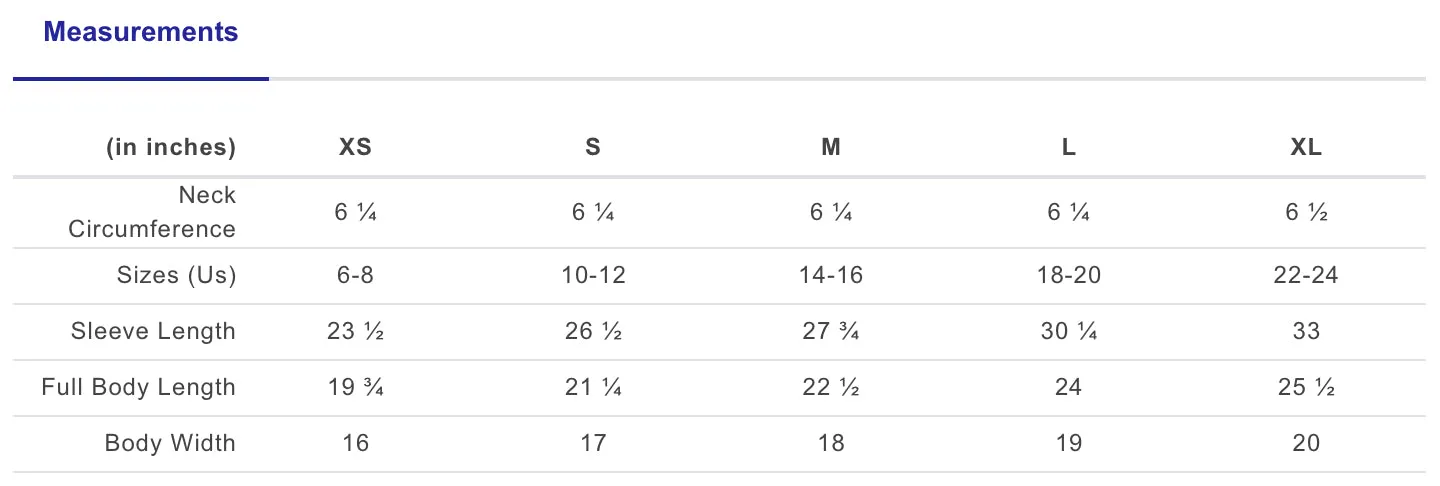
Task: Select the 14-16 US size cell
Action: pos(831,275)
